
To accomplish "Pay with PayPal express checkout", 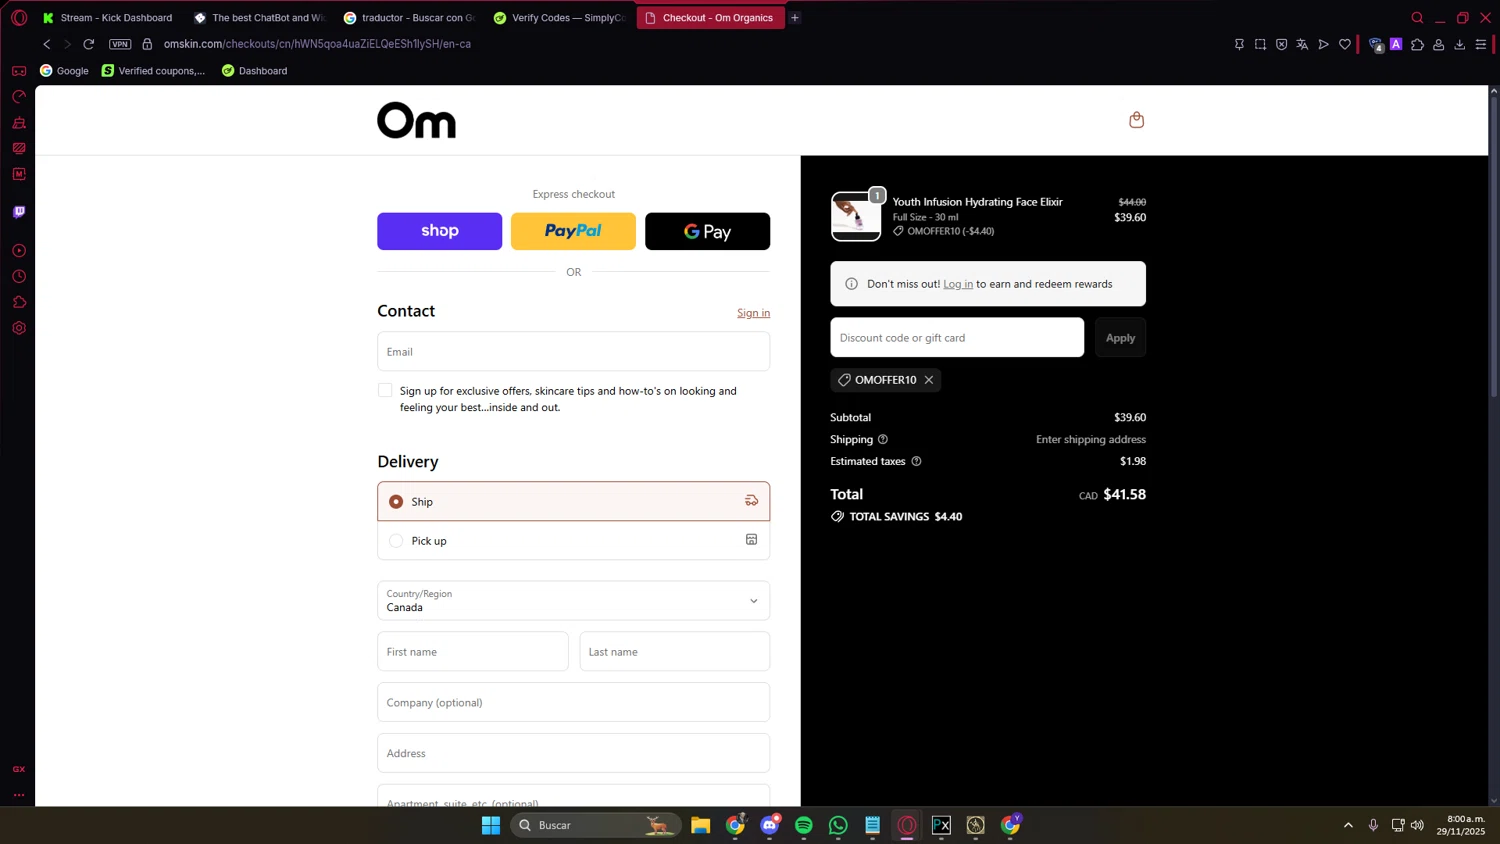I will pos(573,231).
